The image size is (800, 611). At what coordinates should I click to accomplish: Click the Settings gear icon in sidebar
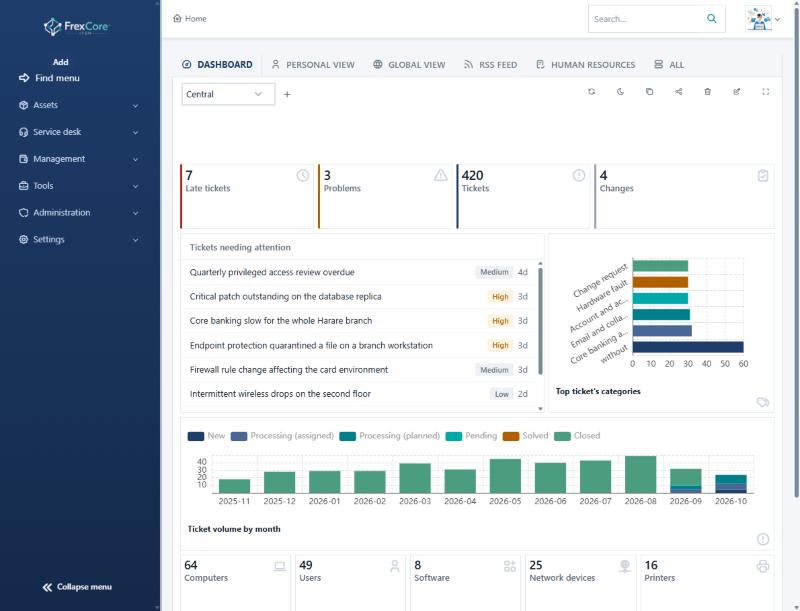point(23,239)
